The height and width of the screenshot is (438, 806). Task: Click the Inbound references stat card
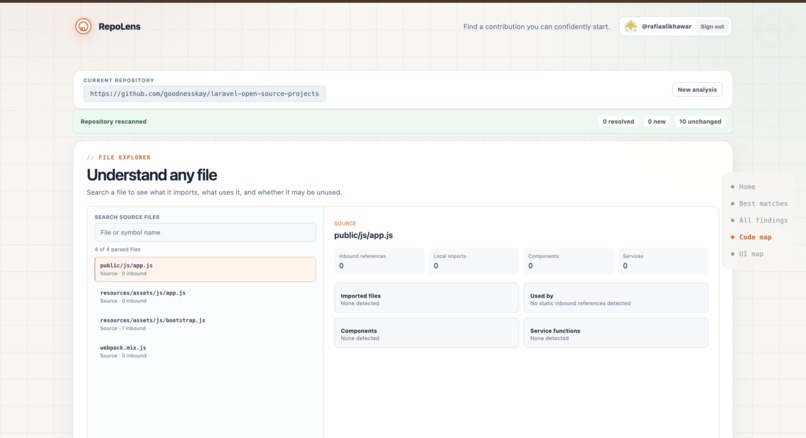379,261
